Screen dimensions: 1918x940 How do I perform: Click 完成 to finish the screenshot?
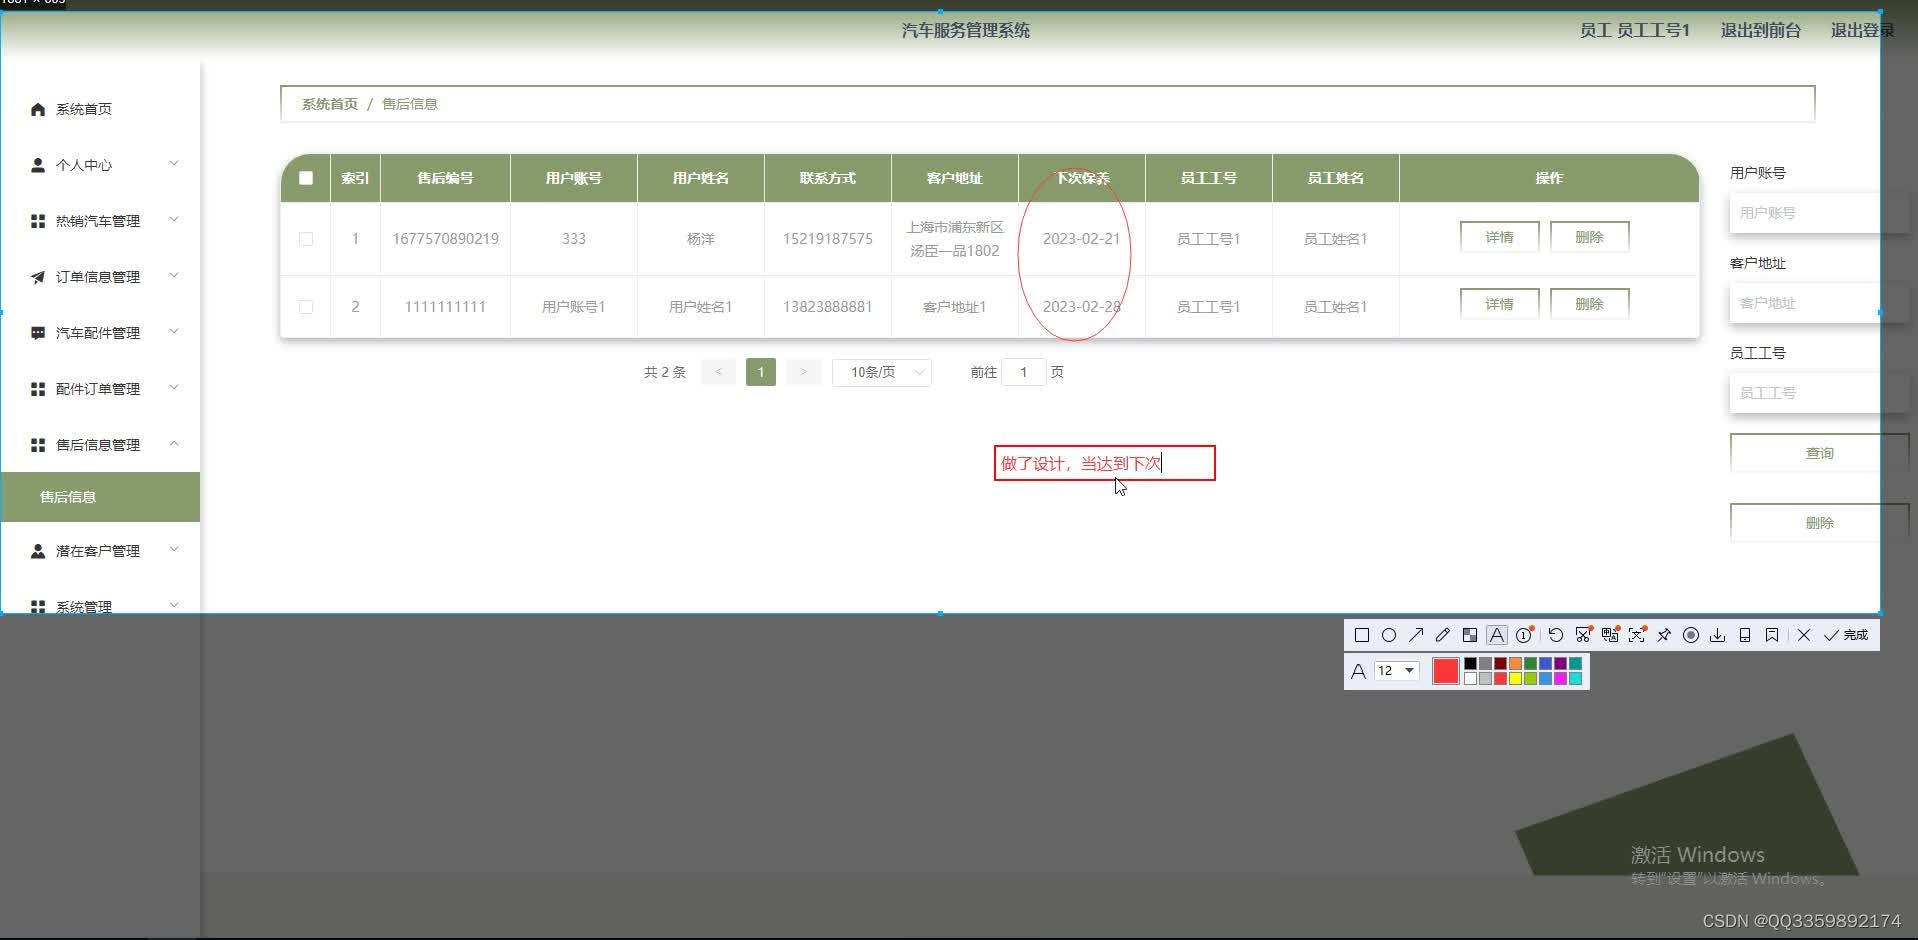click(1846, 635)
